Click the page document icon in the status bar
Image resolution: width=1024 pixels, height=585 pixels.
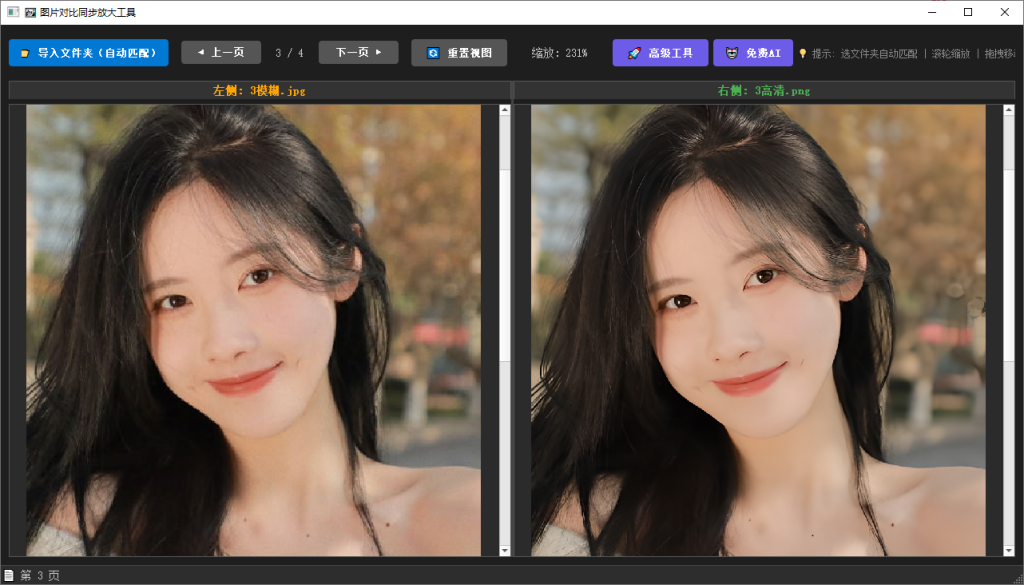pyautogui.click(x=9, y=575)
